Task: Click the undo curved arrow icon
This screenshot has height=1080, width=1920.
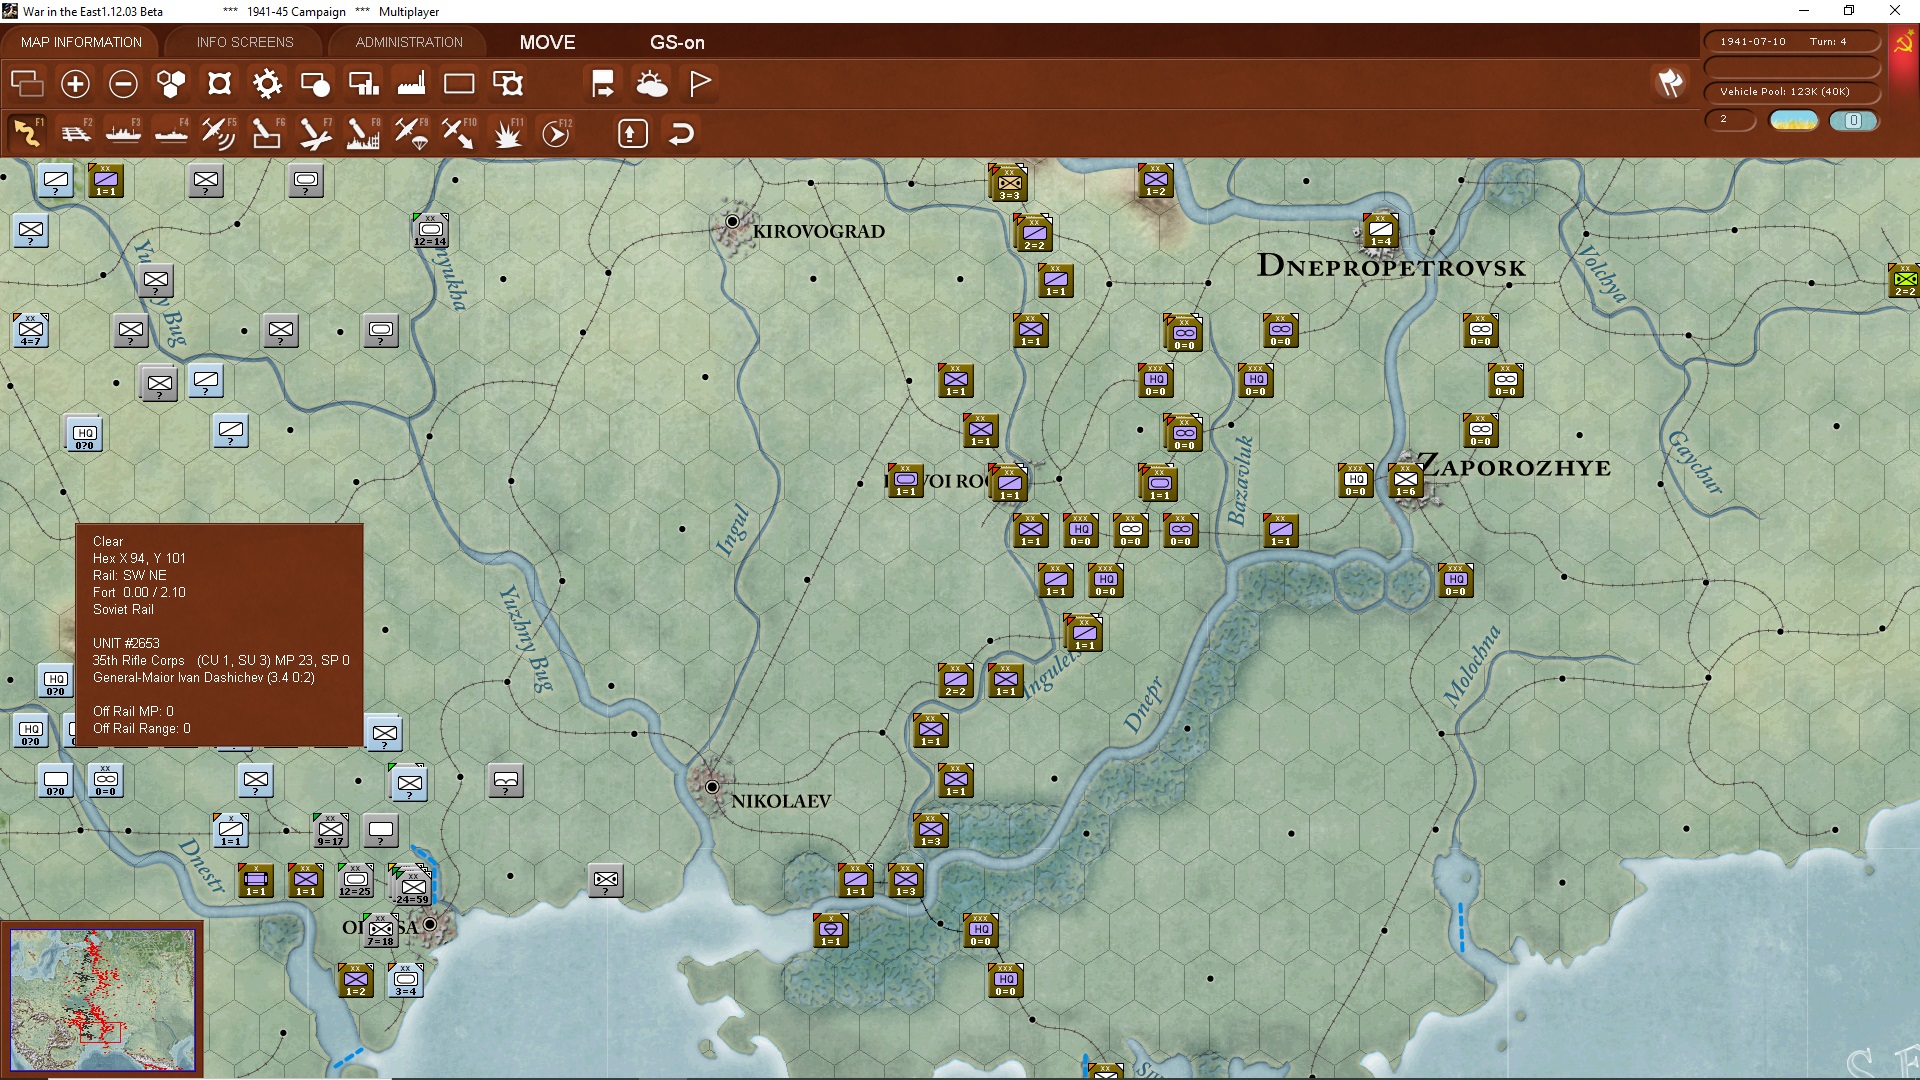Action: click(681, 133)
